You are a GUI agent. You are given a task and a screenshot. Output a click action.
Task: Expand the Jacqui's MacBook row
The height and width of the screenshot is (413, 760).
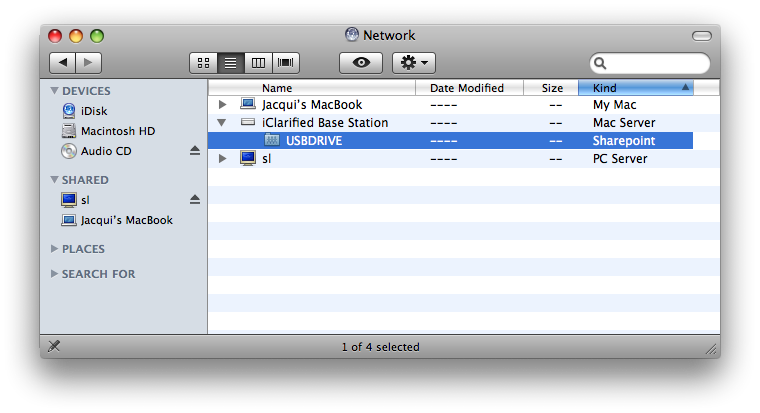(223, 105)
